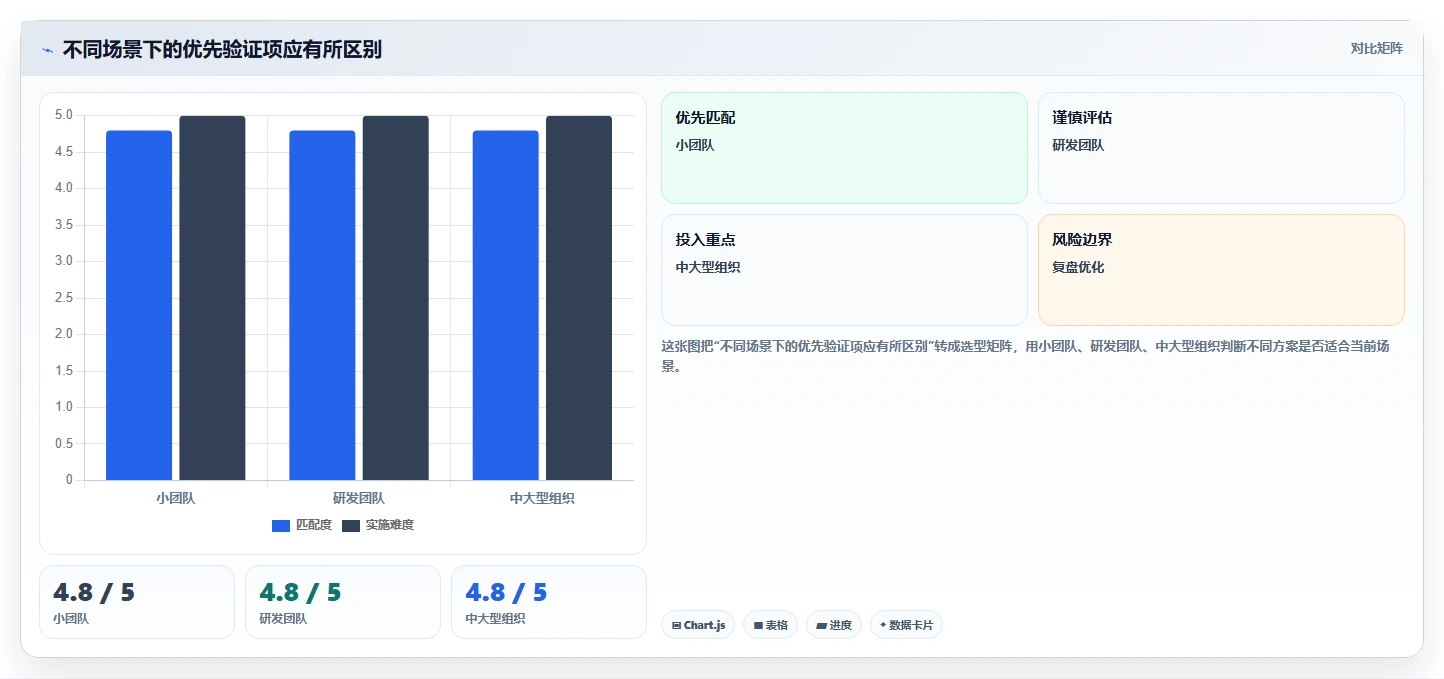The width and height of the screenshot is (1444, 679).
Task: Click the 中大型组织 x-axis label
Action: [542, 498]
